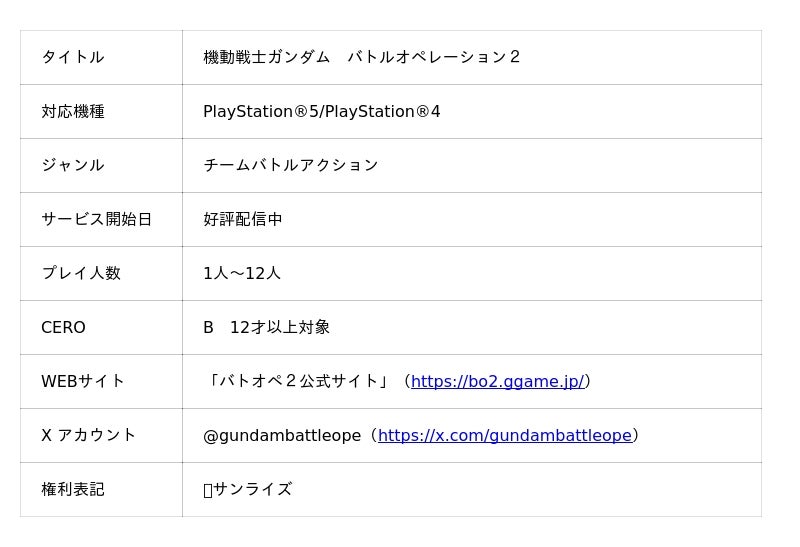The height and width of the screenshot is (547, 800).
Task: Click the 「バトオペ２公式サイト」 text
Action: click(298, 381)
